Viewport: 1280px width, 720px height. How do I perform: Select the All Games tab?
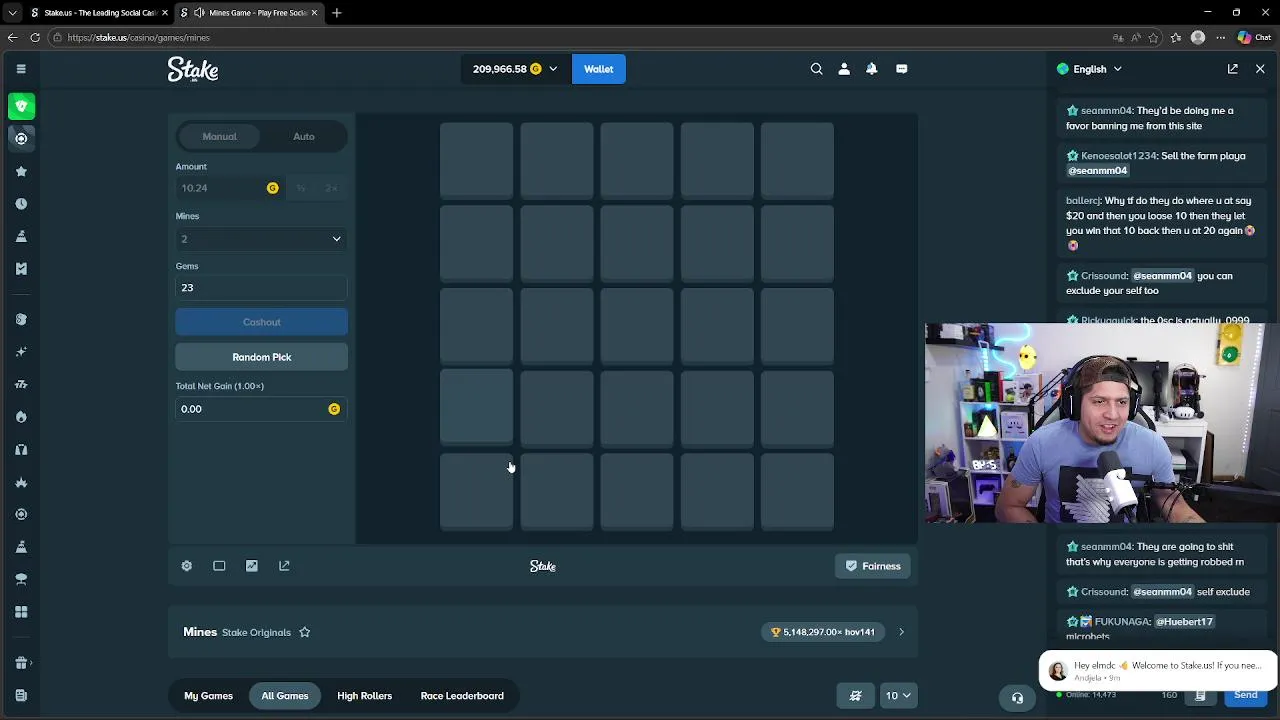click(x=284, y=696)
